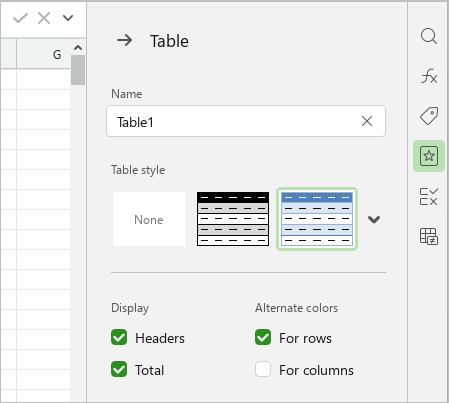Click the scrollbar up arrow
449x403 pixels.
[78, 48]
